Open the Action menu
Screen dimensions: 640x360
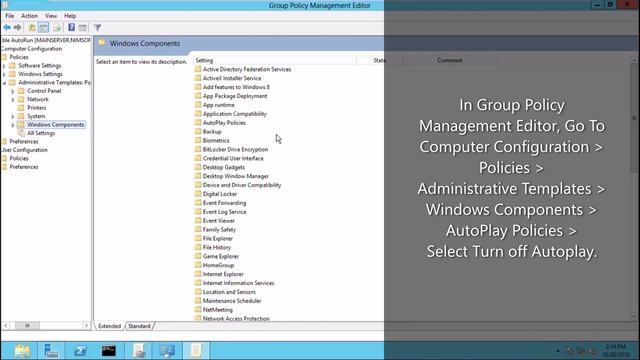(29, 16)
